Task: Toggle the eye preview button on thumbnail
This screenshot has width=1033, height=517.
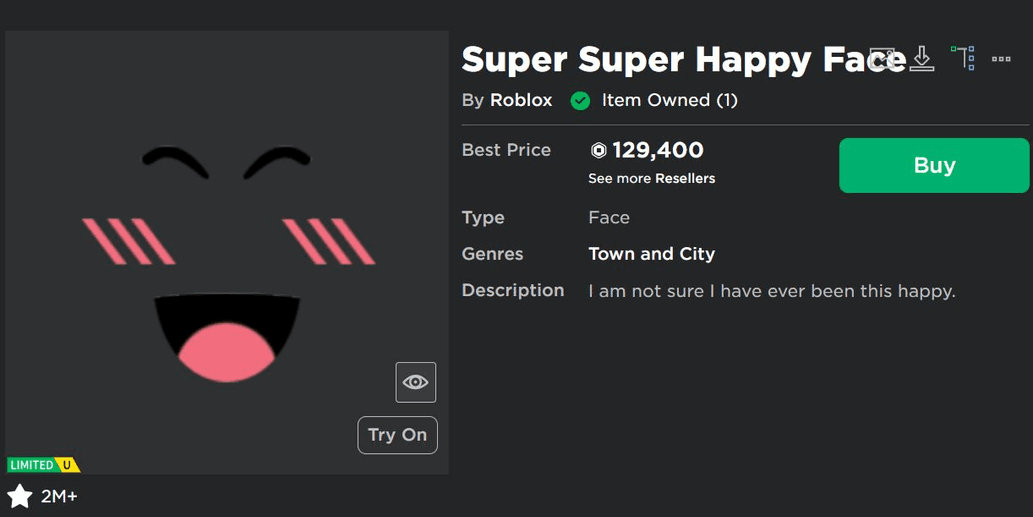Action: tap(416, 382)
